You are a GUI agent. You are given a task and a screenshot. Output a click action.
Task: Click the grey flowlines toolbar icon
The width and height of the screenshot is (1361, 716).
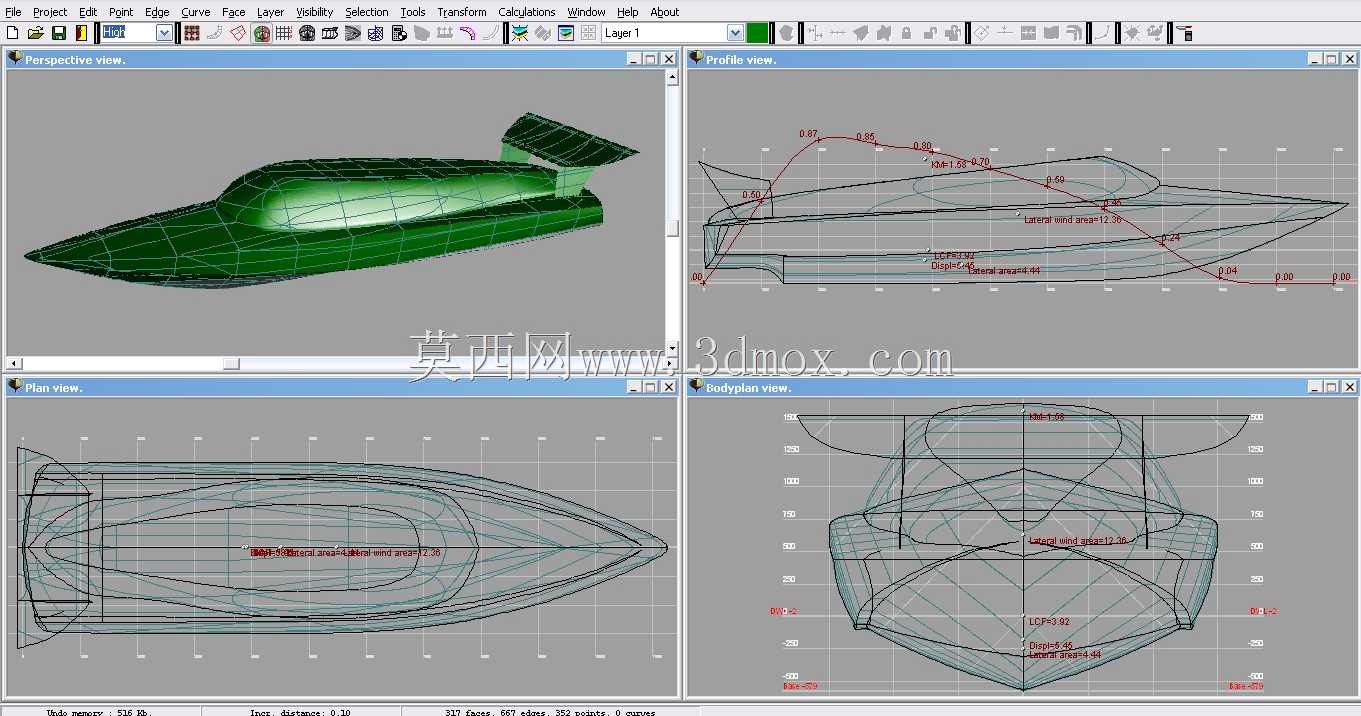pyautogui.click(x=422, y=33)
